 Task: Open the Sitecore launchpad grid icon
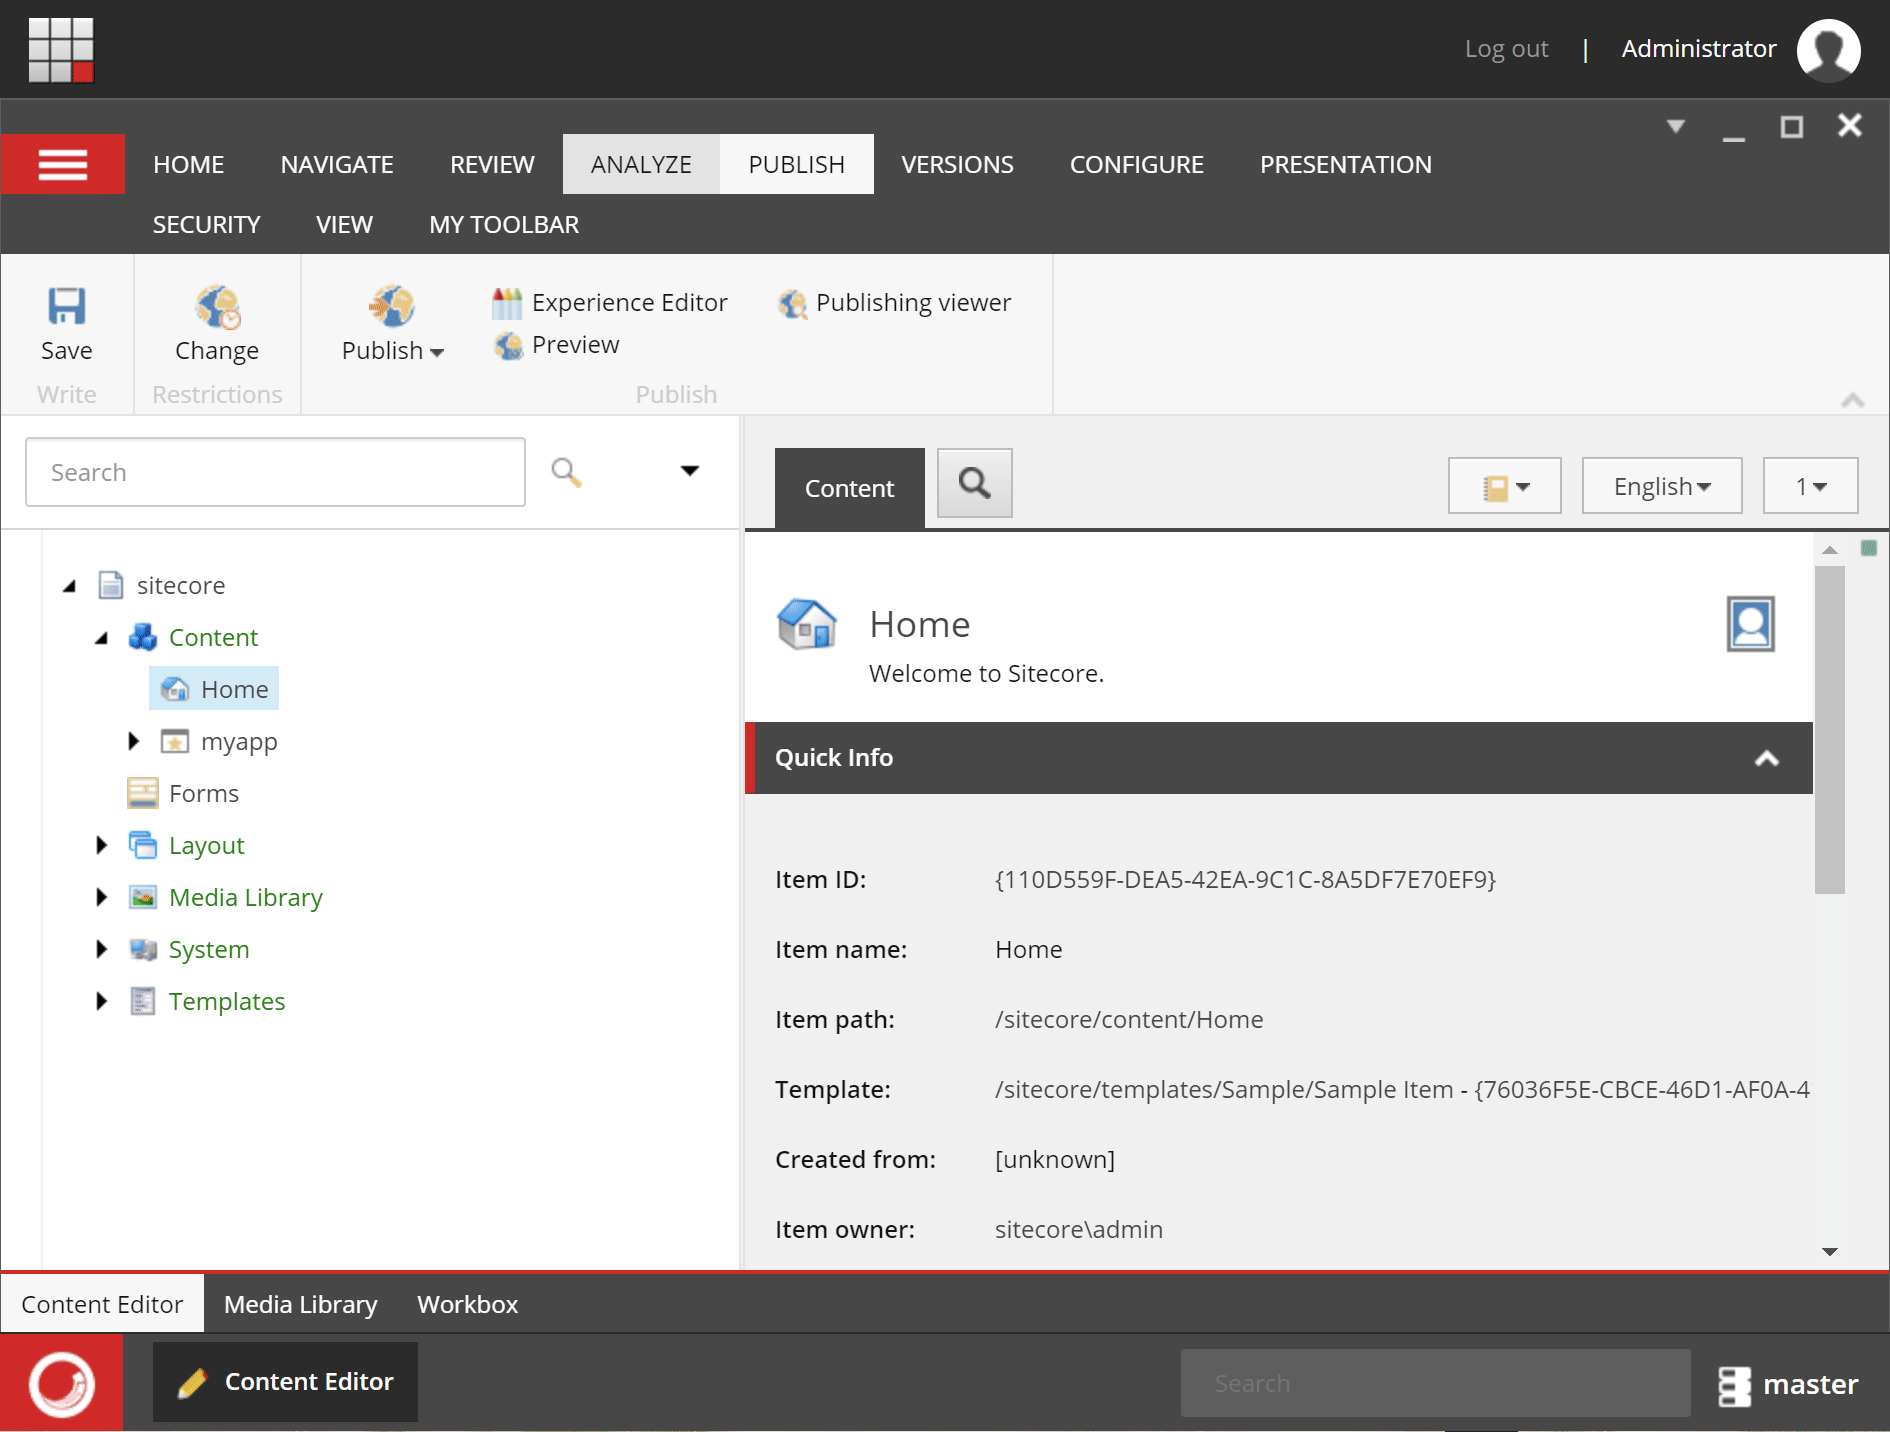point(61,49)
